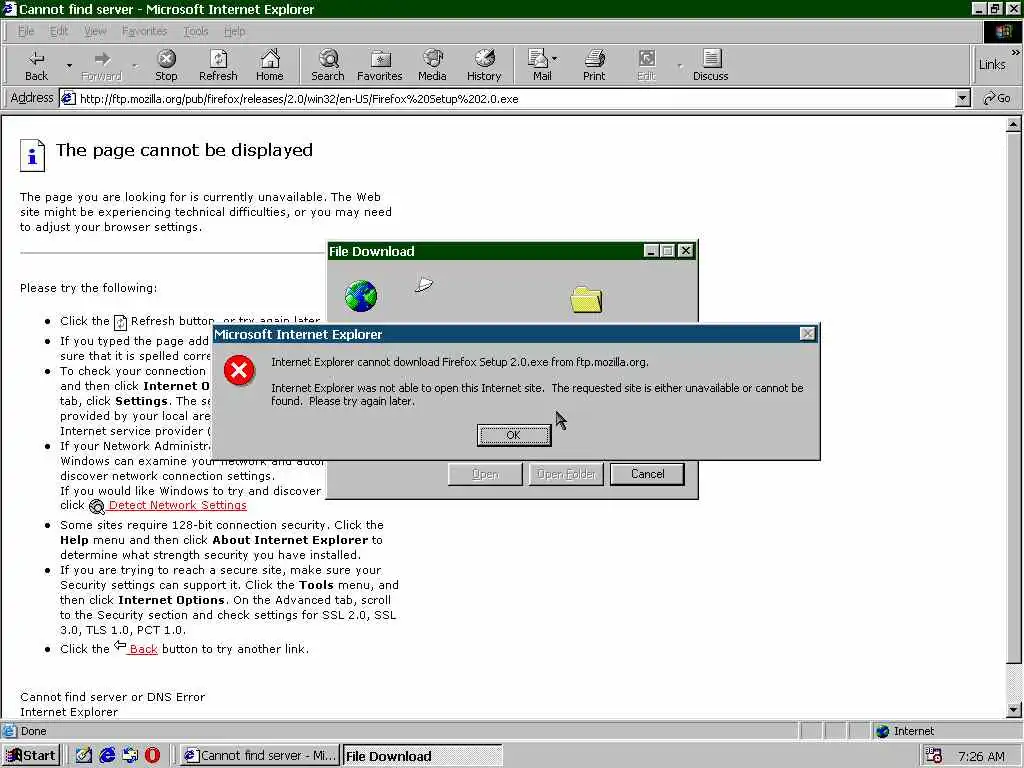Click the page scrollbar down arrow
1024x768 pixels.
click(1014, 710)
